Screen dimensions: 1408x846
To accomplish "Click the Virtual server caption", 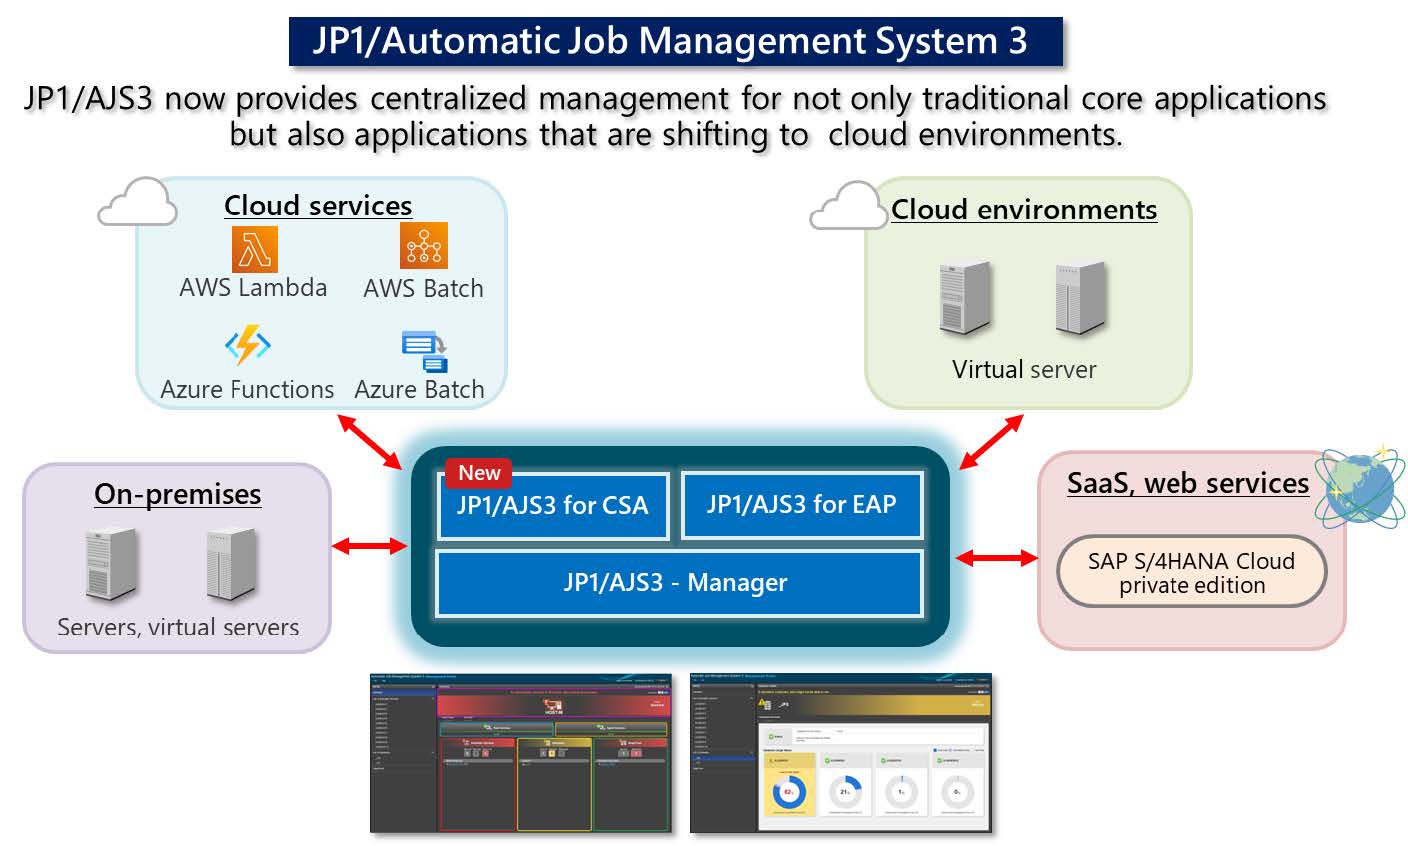I will click(x=1024, y=369).
